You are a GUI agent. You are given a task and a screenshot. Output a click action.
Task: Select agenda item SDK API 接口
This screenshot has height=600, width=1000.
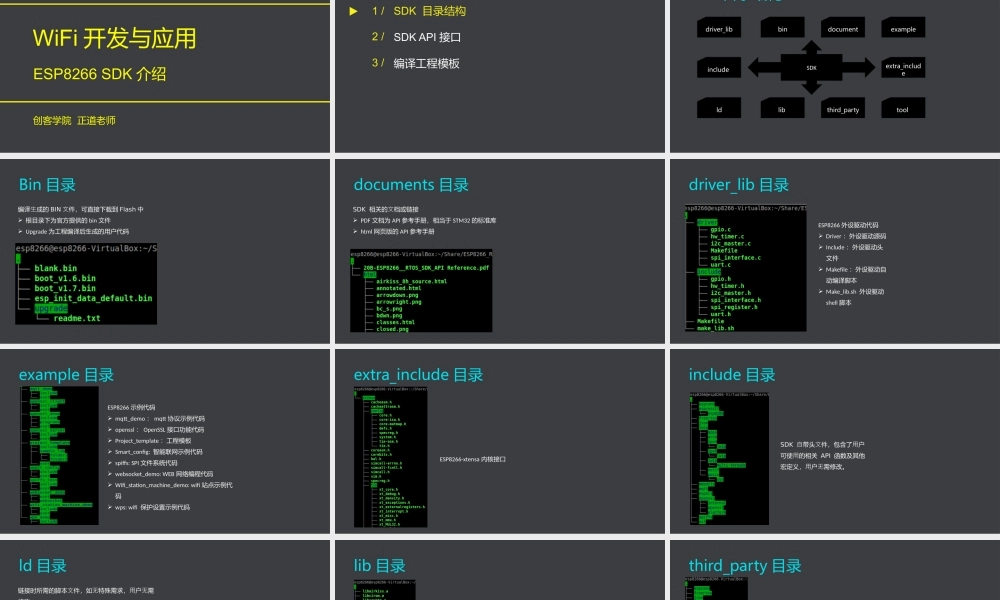[427, 37]
